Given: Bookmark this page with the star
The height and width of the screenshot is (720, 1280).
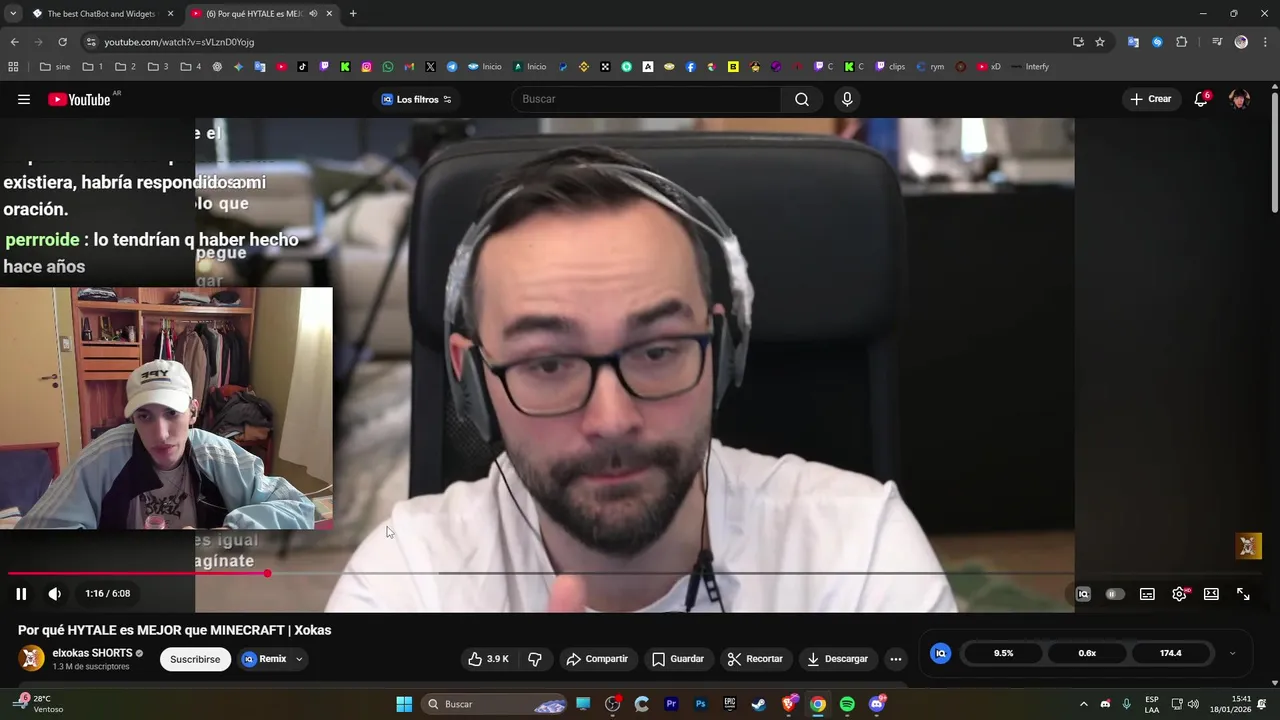Looking at the screenshot, I should pos(1100,42).
